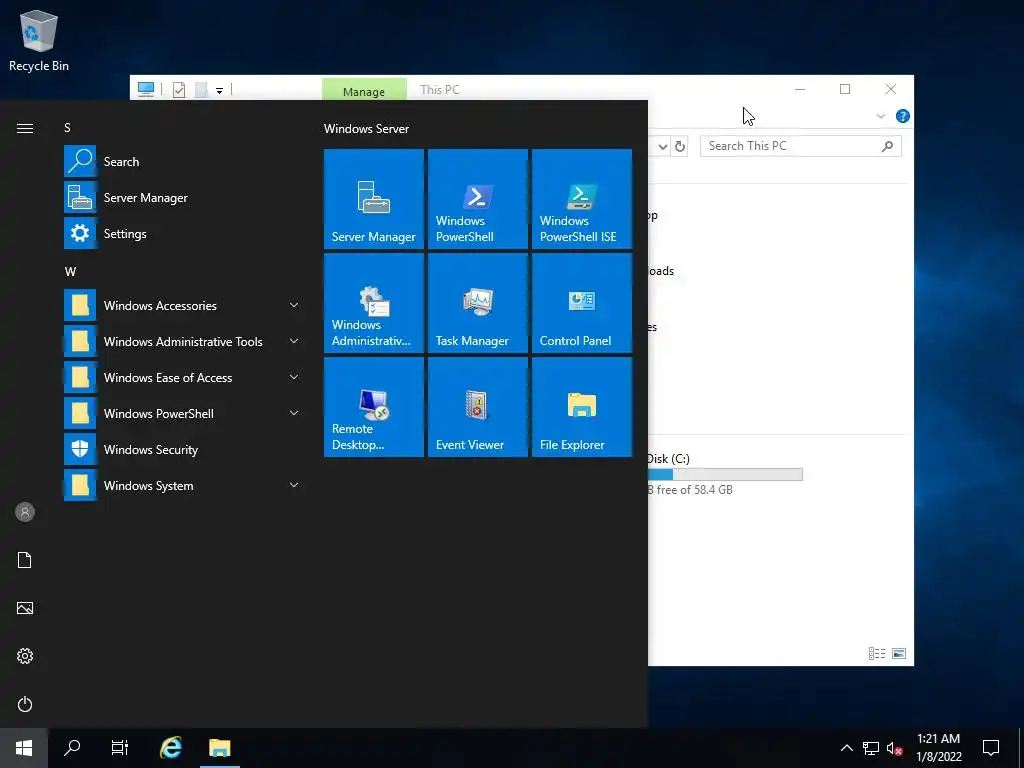
Task: Click the letter W app list header
Action: tap(70, 271)
